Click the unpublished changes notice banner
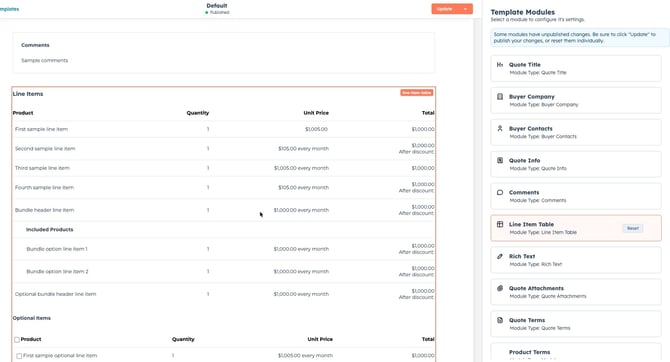Image resolution: width=670 pixels, height=362 pixels. [579, 38]
